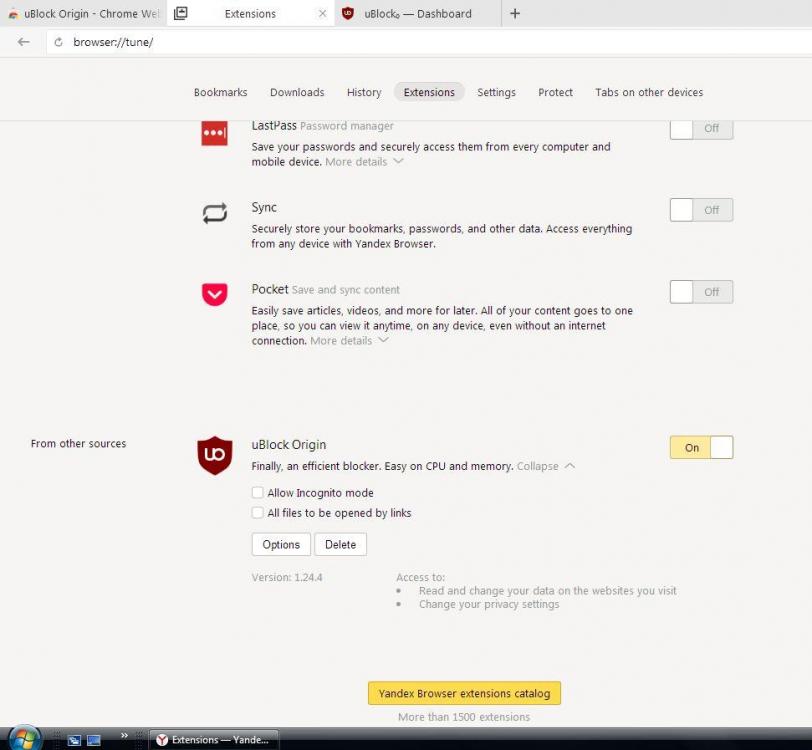The width and height of the screenshot is (812, 750).
Task: Expand More details for Pocket
Action: pyautogui.click(x=349, y=341)
